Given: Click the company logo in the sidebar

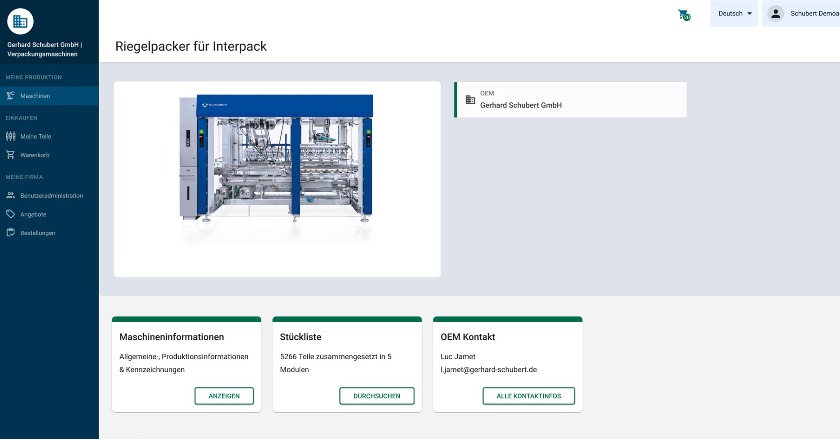Looking at the screenshot, I should coord(20,20).
